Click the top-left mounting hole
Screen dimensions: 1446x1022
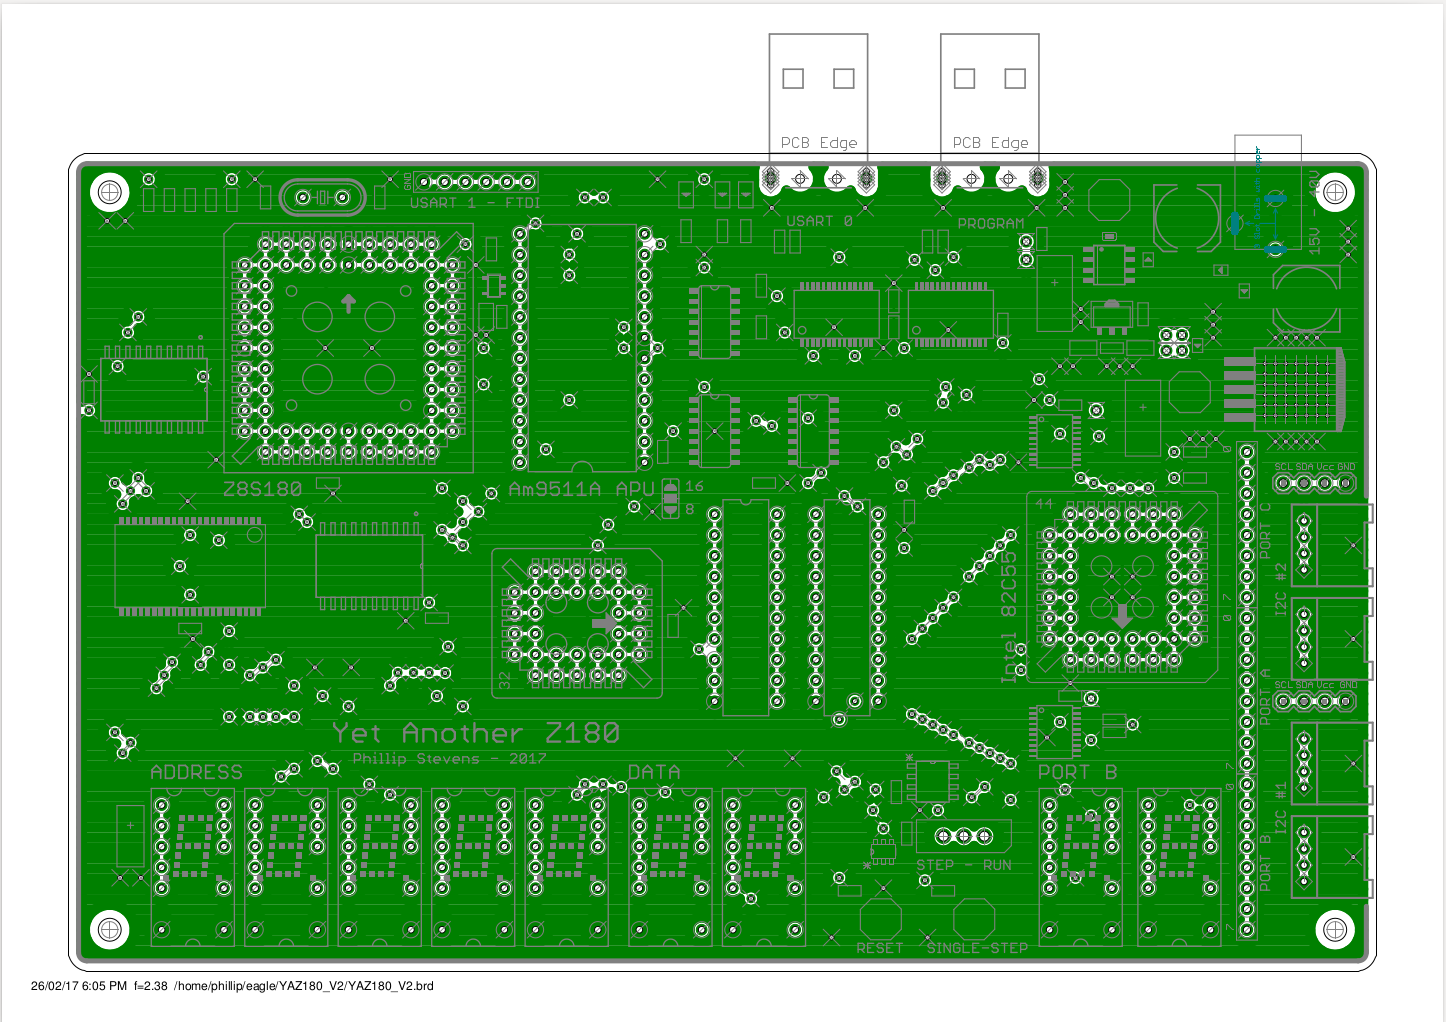110,191
